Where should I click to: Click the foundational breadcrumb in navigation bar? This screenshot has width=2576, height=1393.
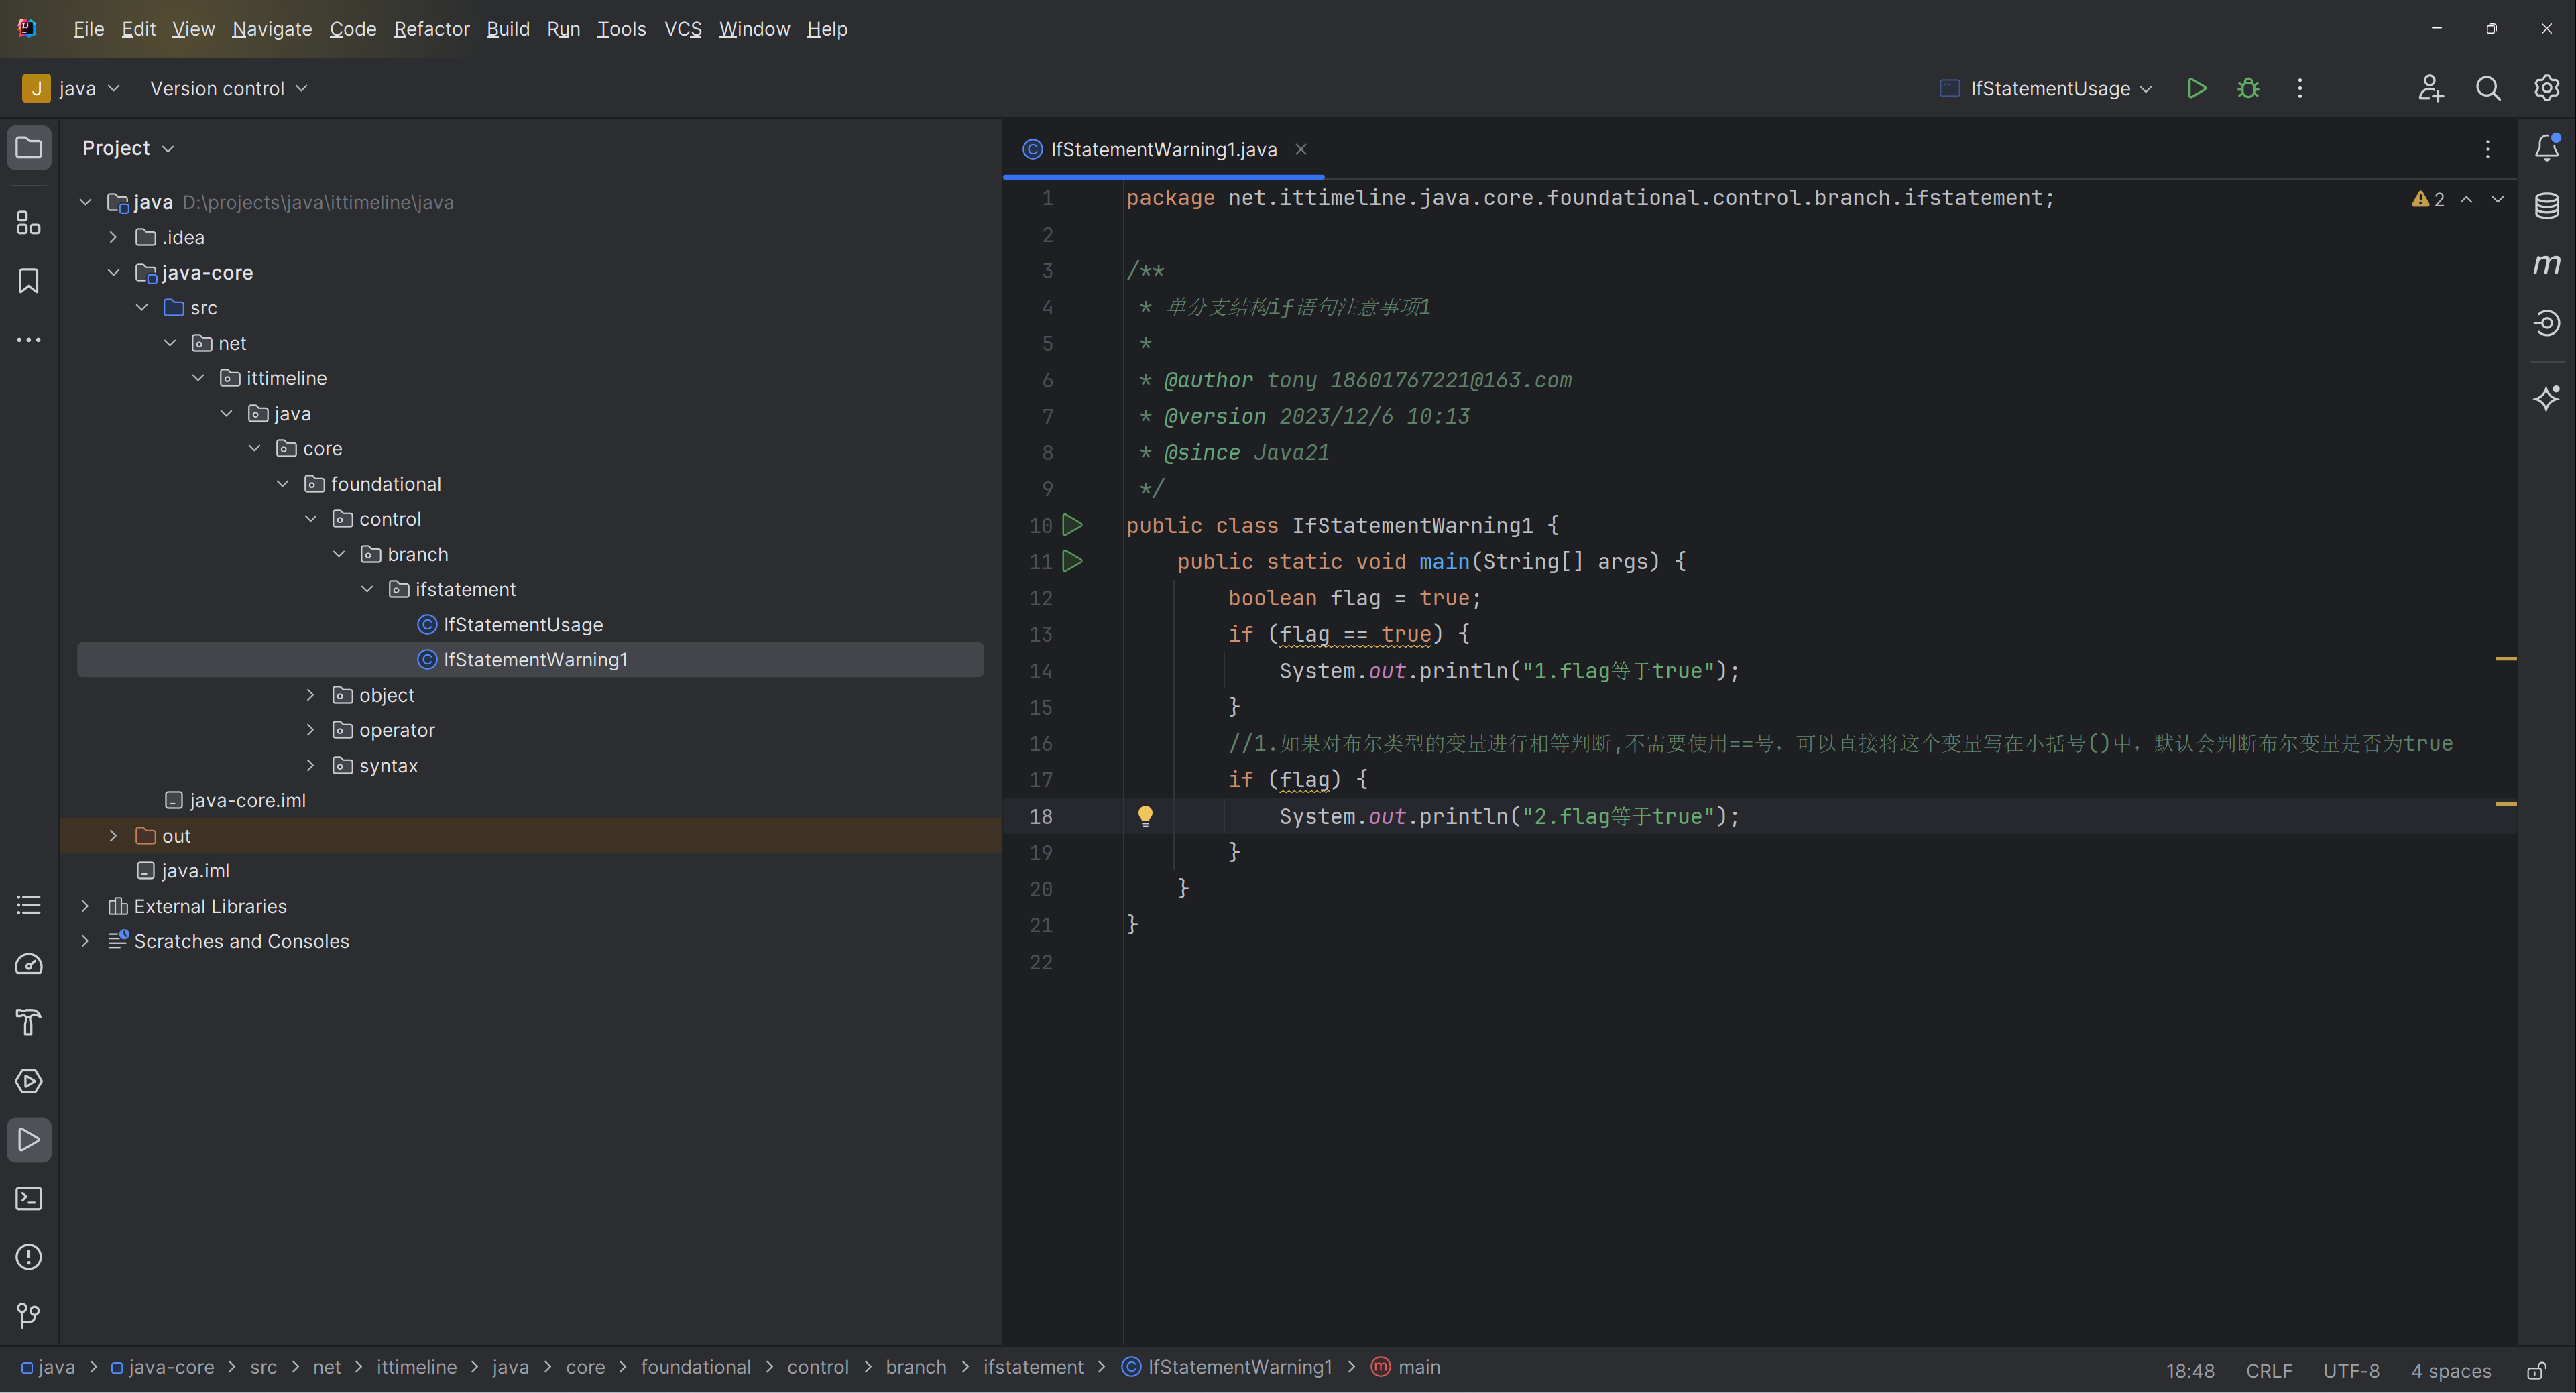coord(695,1367)
